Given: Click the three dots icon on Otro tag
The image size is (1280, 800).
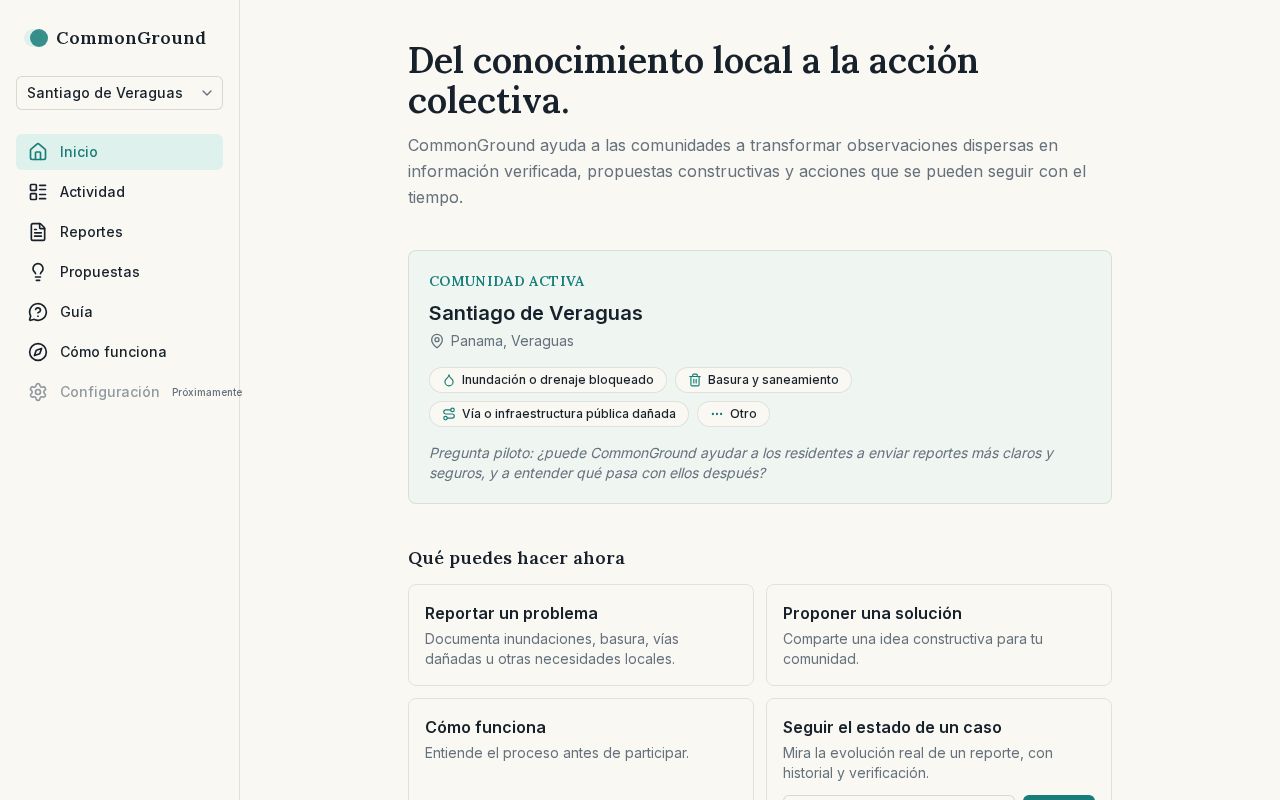Looking at the screenshot, I should 717,414.
